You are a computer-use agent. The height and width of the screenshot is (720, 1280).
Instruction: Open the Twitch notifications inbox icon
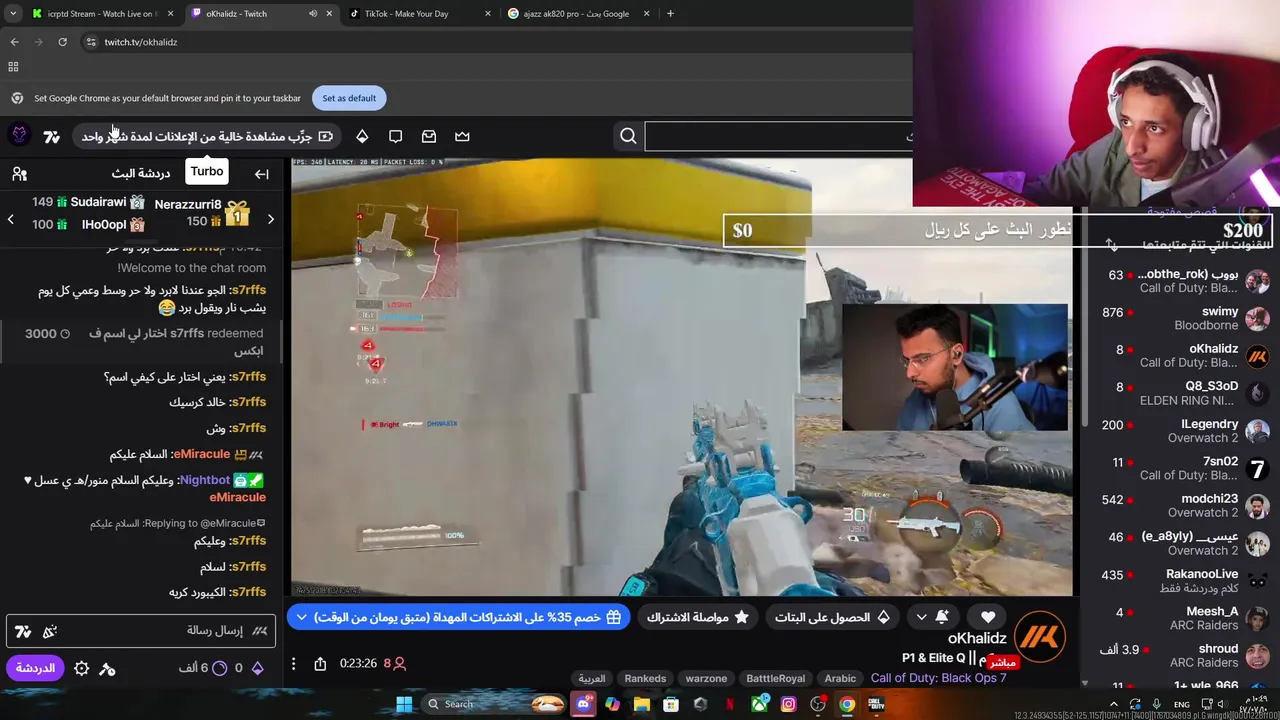pos(429,136)
